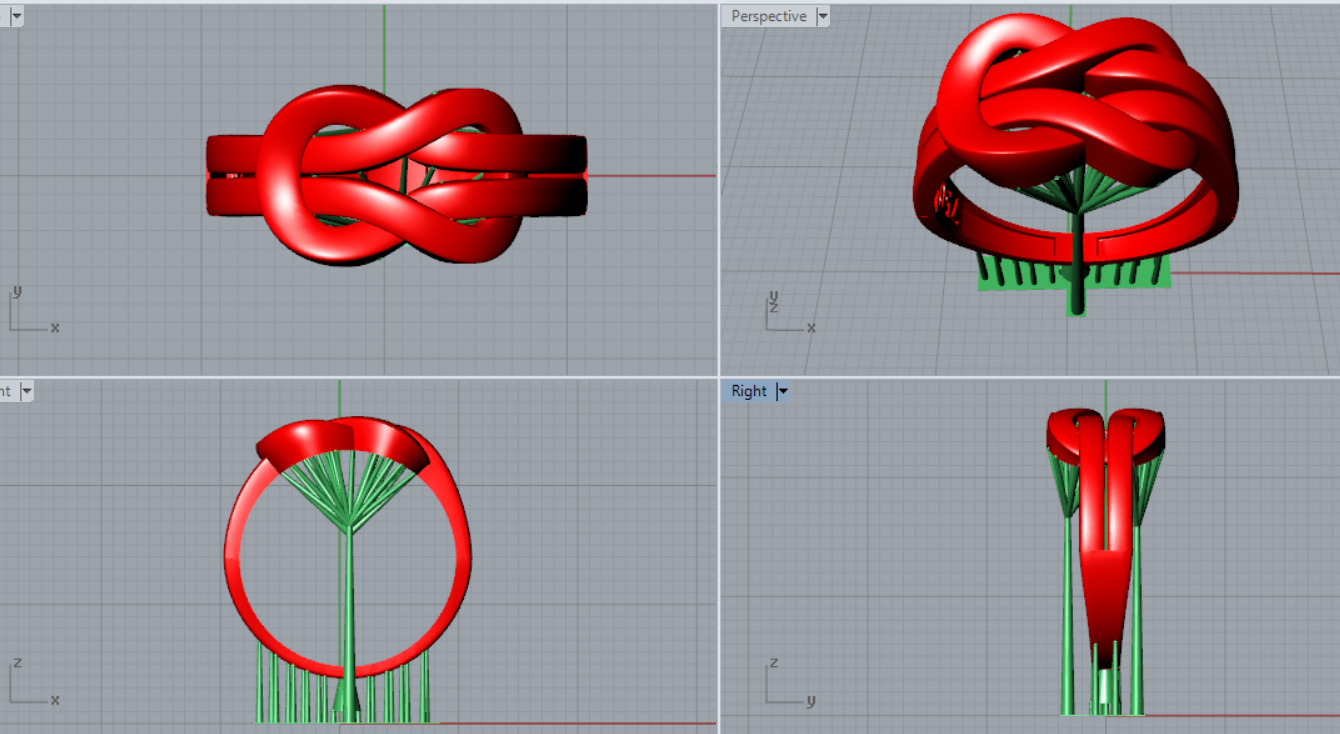Expand the Front viewport menu arrow
This screenshot has height=734, width=1340.
26,391
